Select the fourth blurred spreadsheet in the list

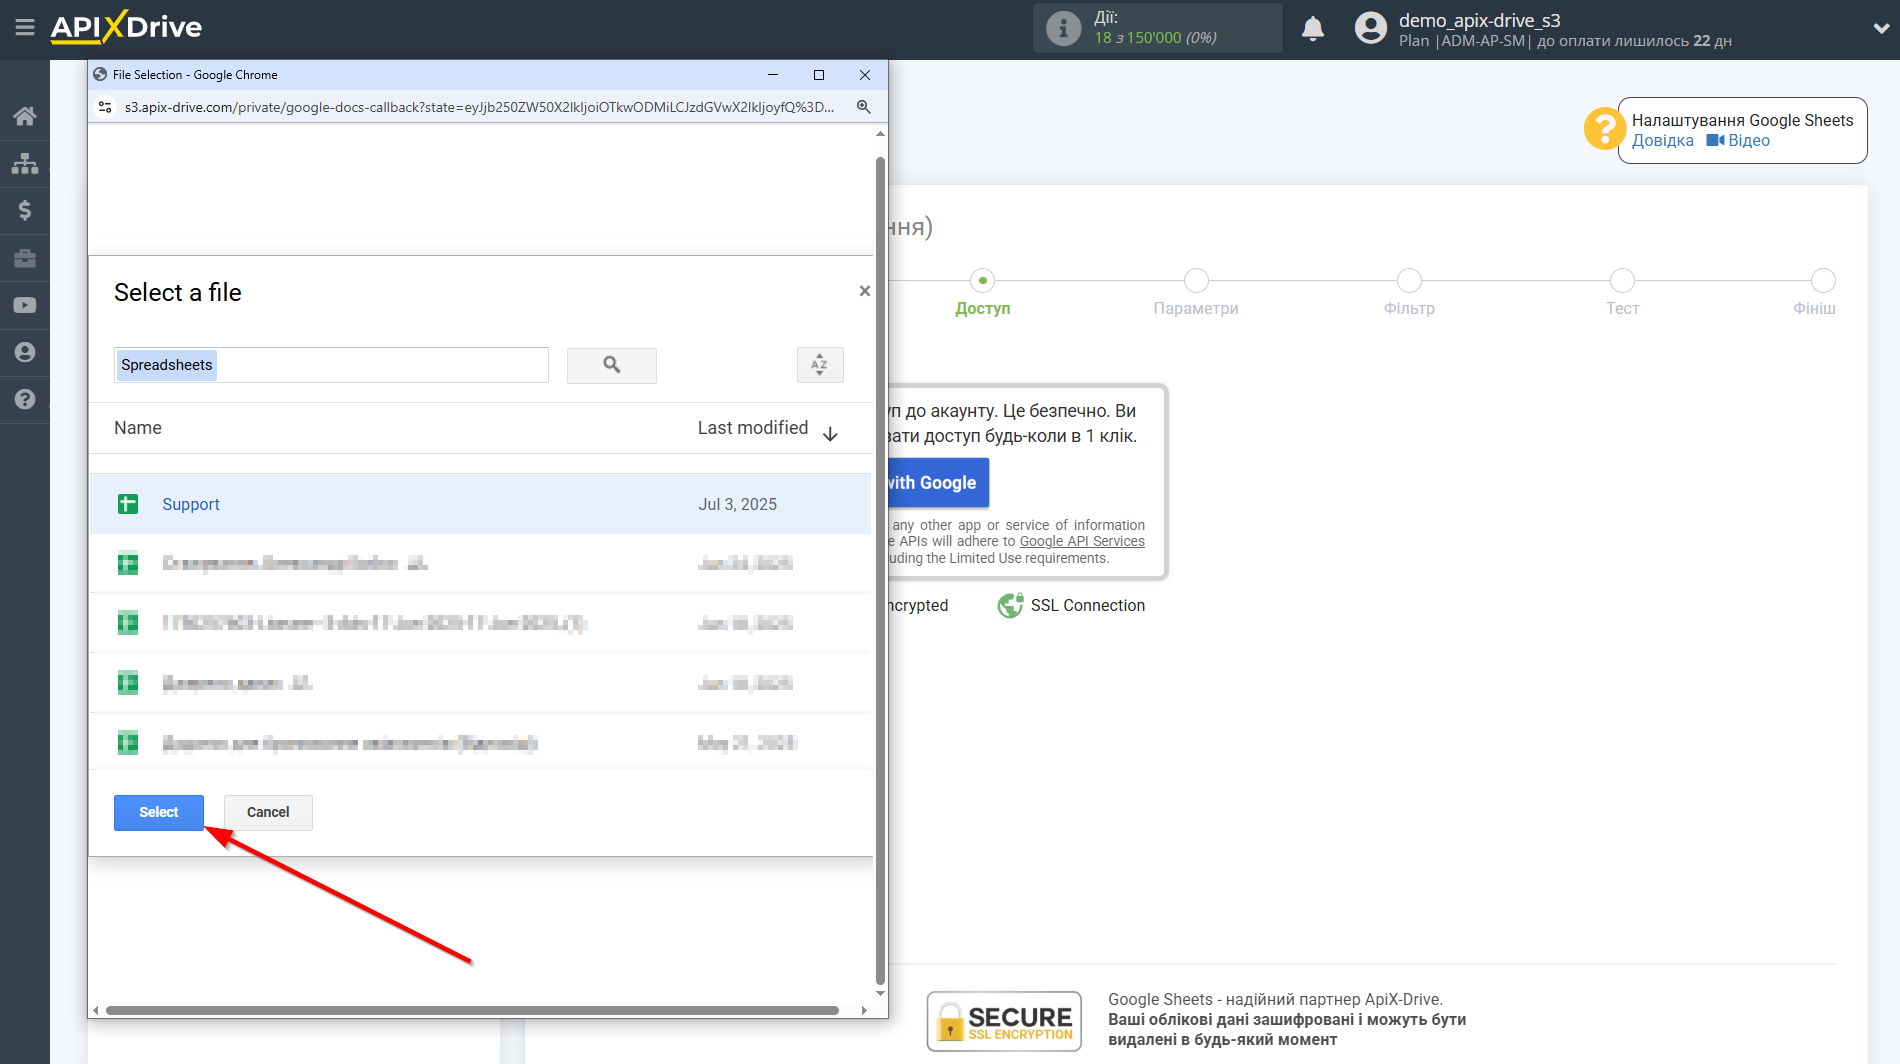coord(481,684)
